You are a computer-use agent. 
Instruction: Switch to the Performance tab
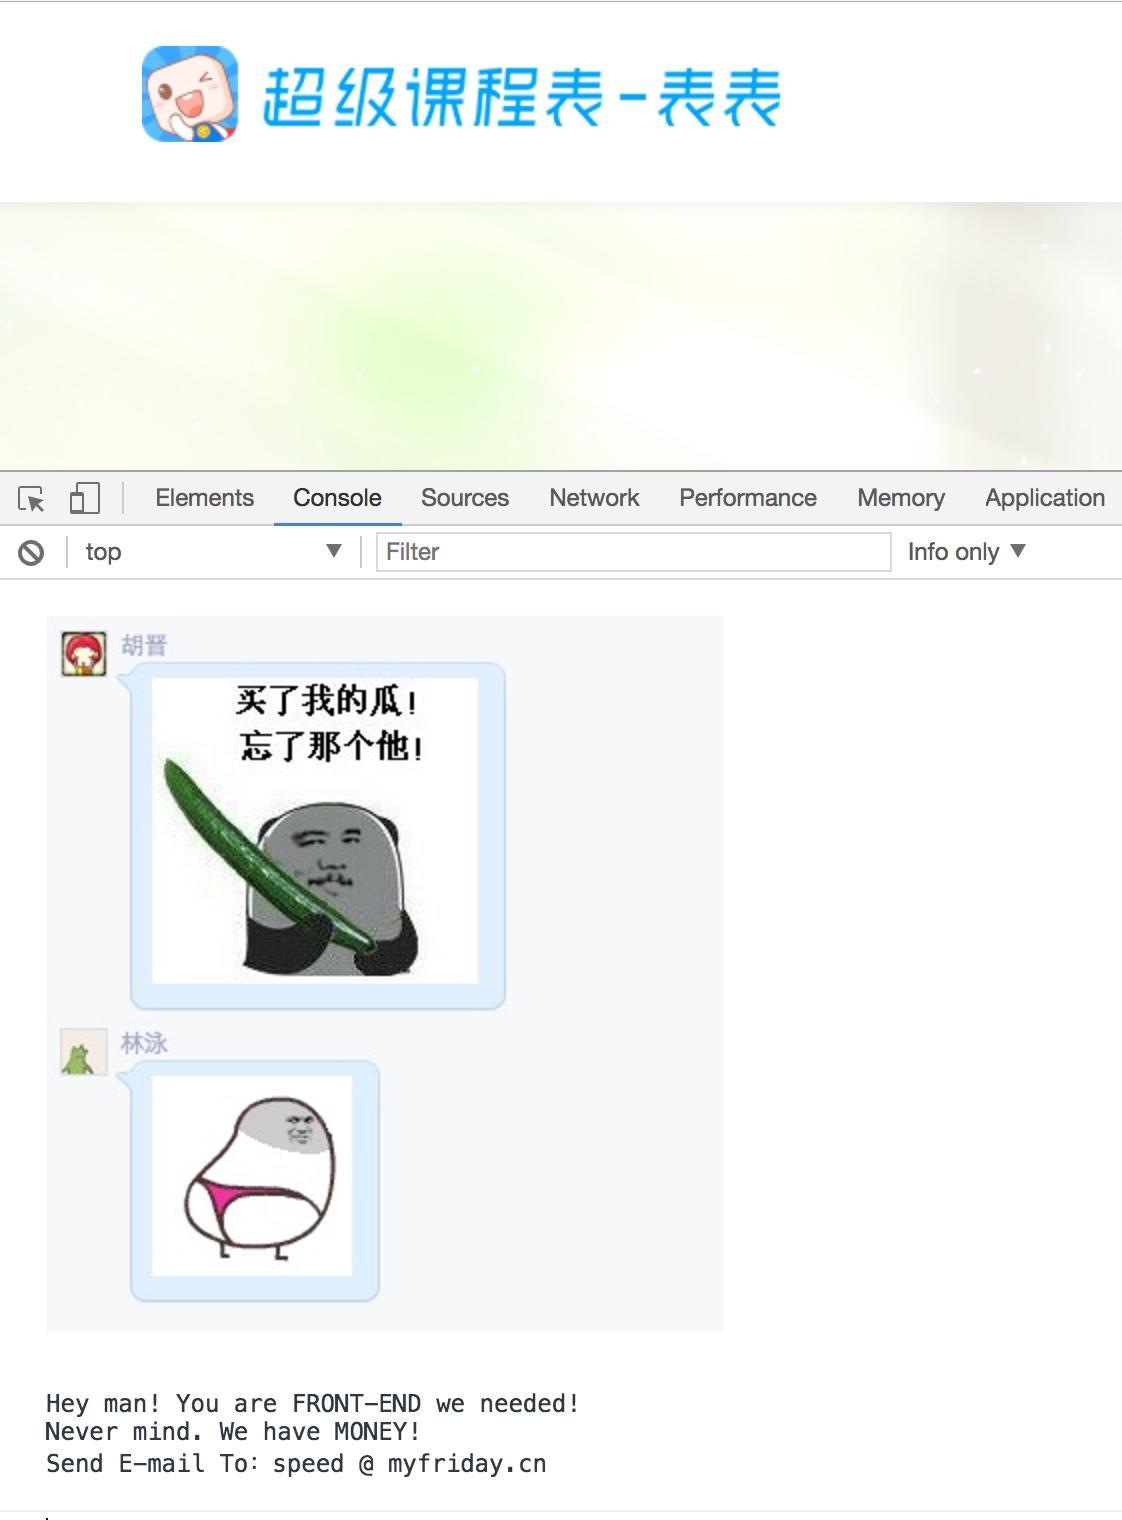point(748,498)
